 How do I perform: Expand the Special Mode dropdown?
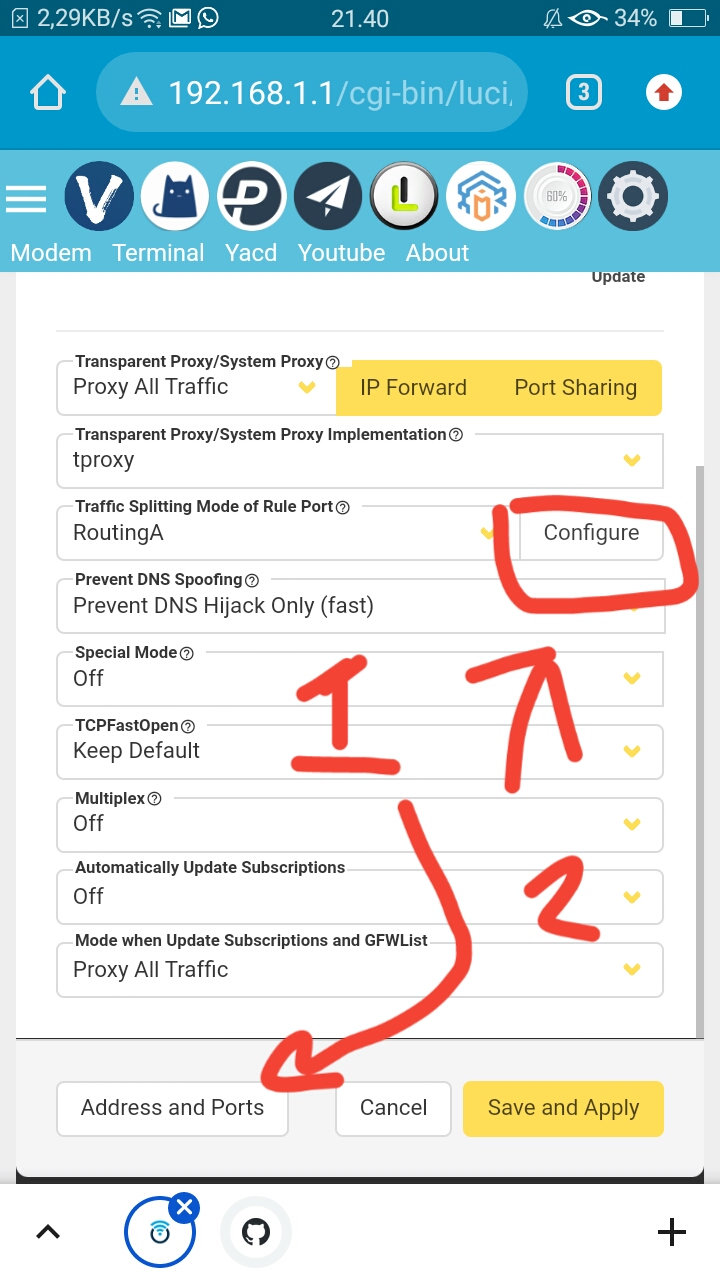(x=360, y=678)
